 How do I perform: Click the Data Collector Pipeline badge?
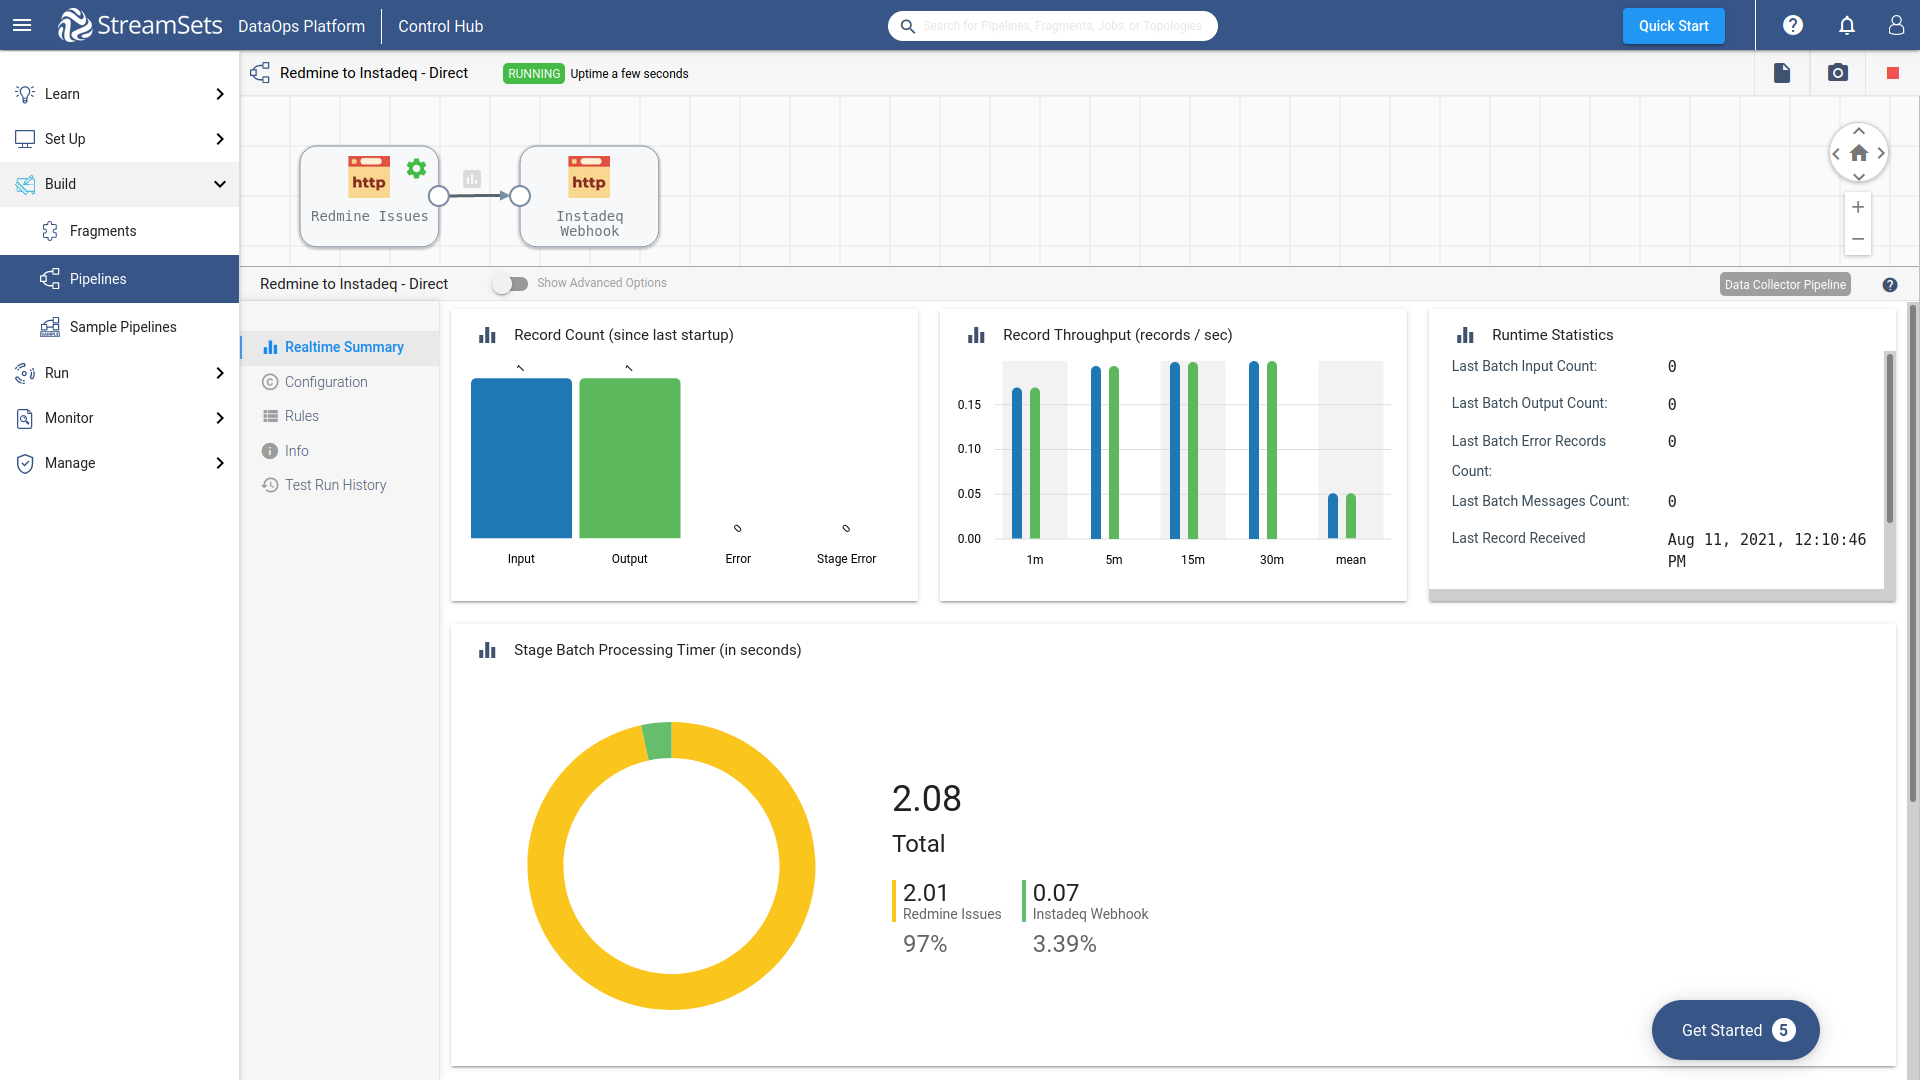point(1785,285)
